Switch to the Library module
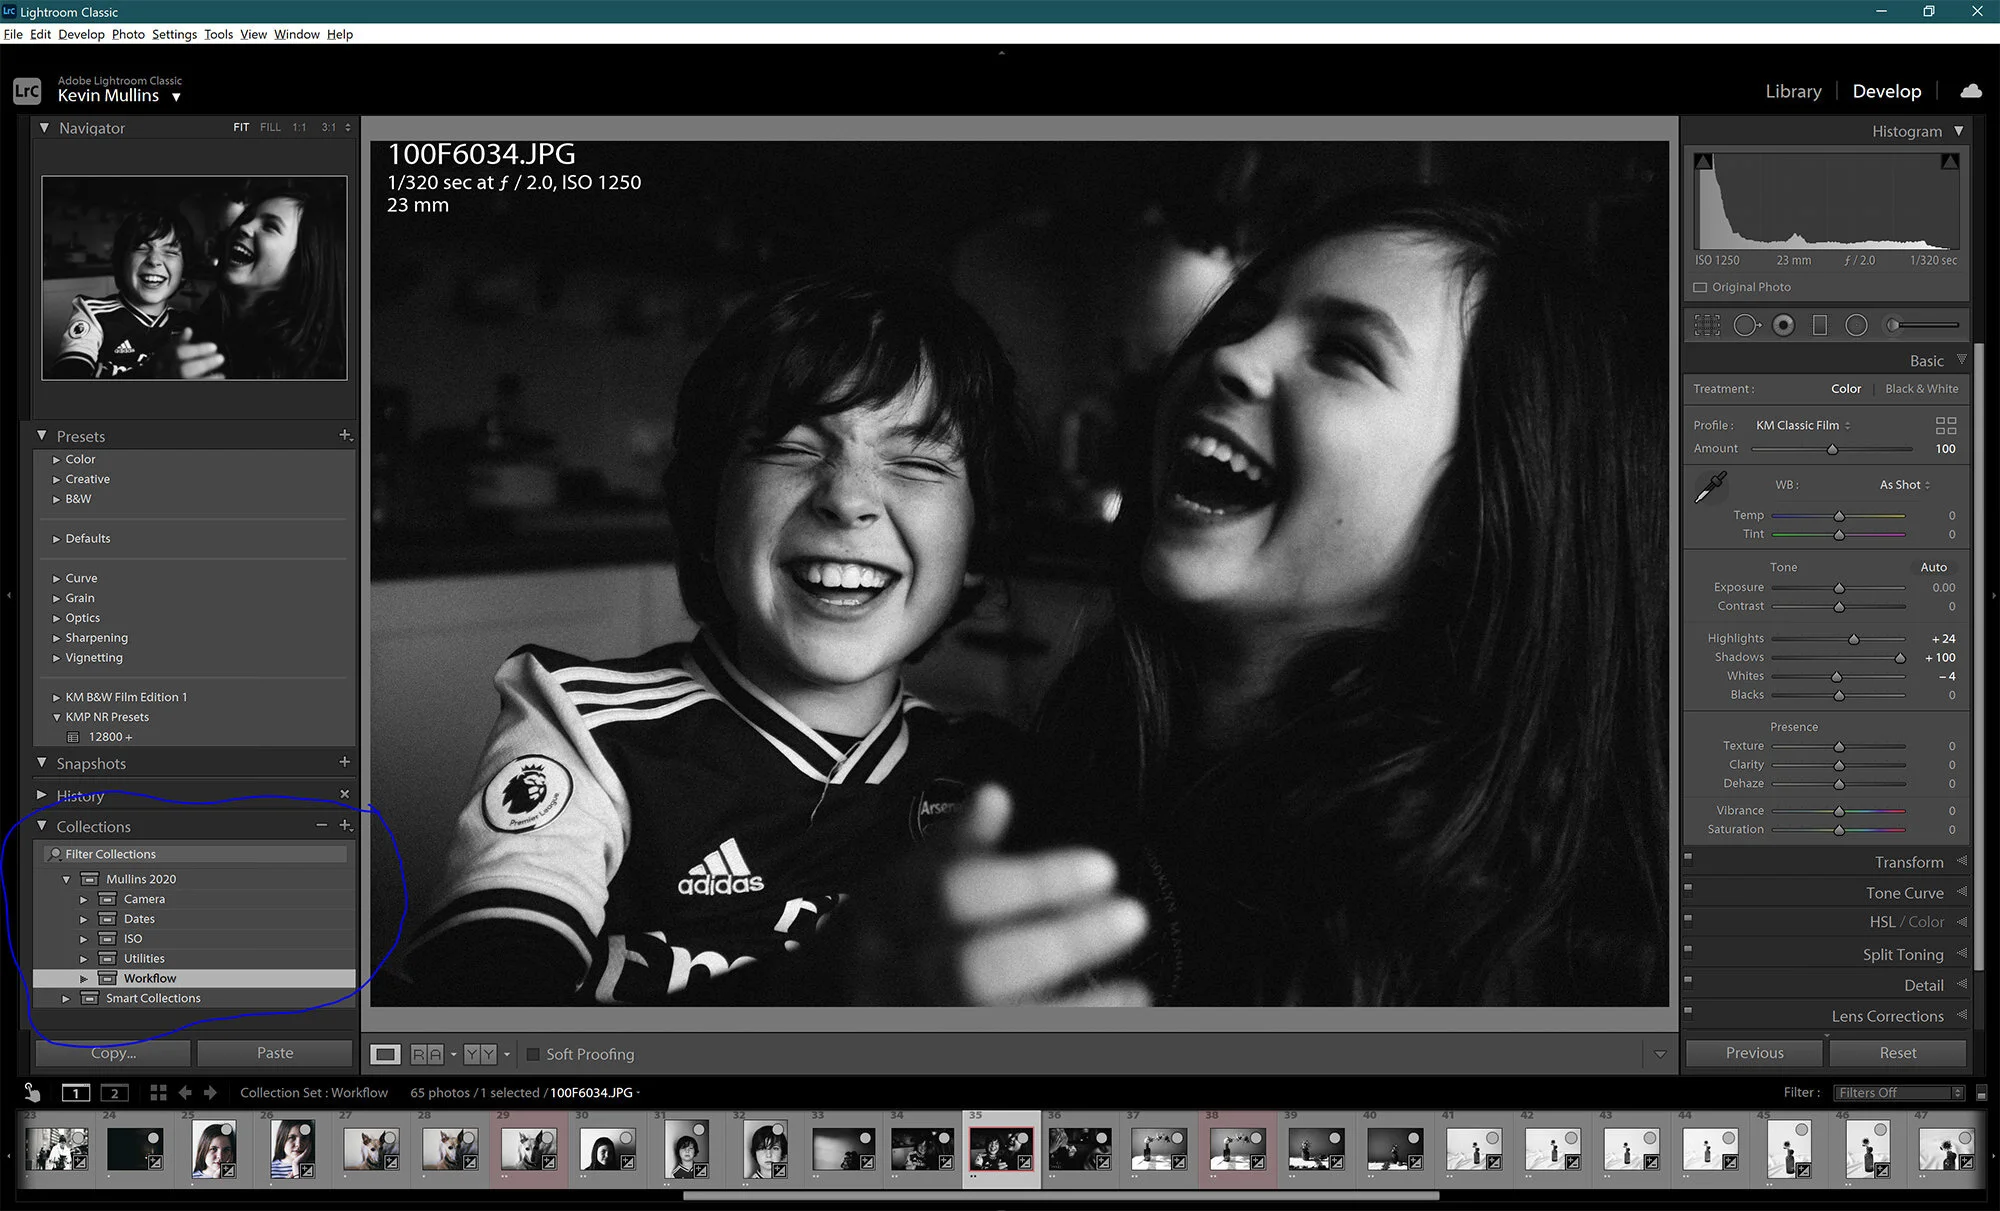The image size is (2000, 1211). [1792, 91]
